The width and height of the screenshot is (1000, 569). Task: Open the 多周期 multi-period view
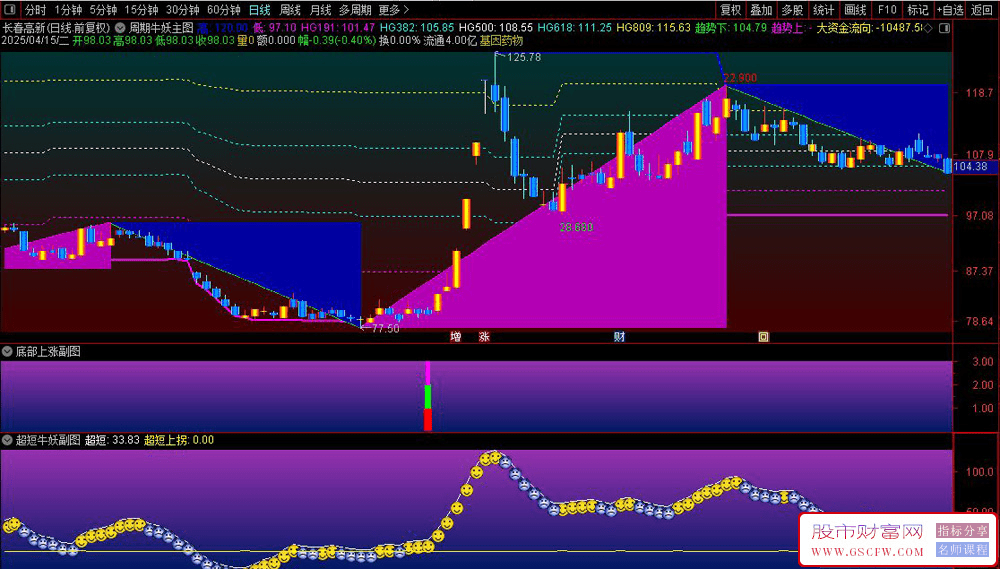pos(354,10)
